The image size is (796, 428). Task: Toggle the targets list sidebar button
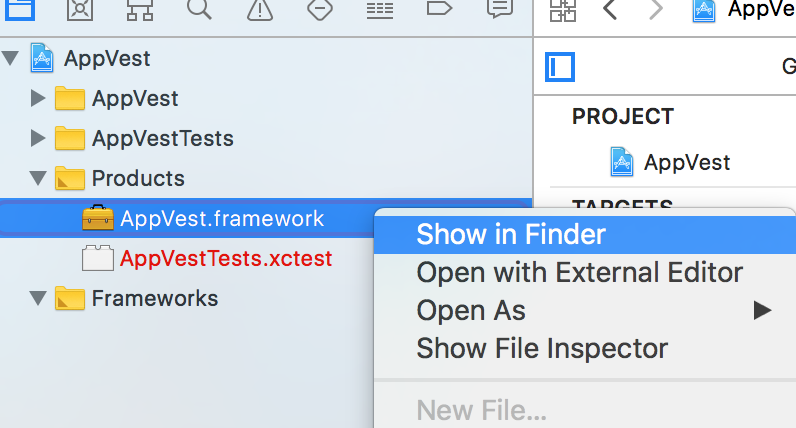560,67
